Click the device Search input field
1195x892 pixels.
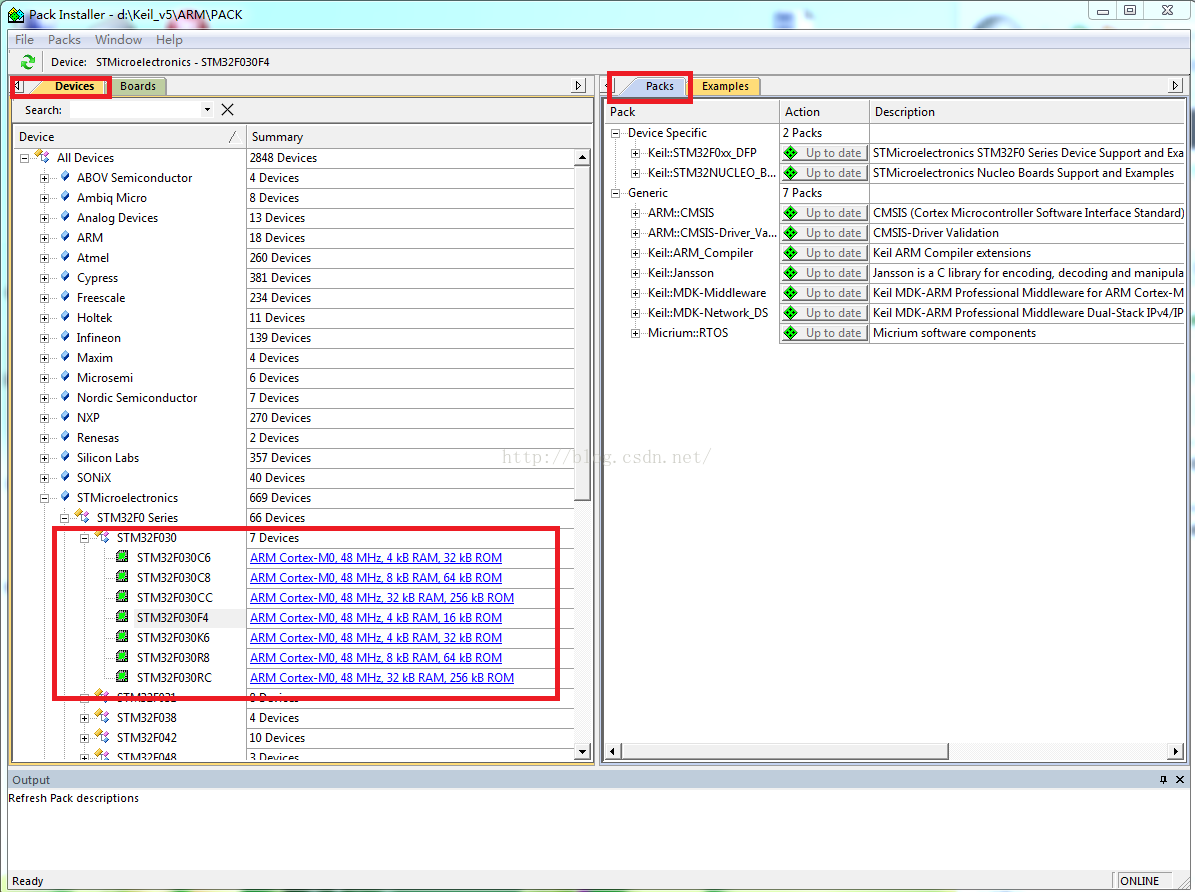[135, 110]
